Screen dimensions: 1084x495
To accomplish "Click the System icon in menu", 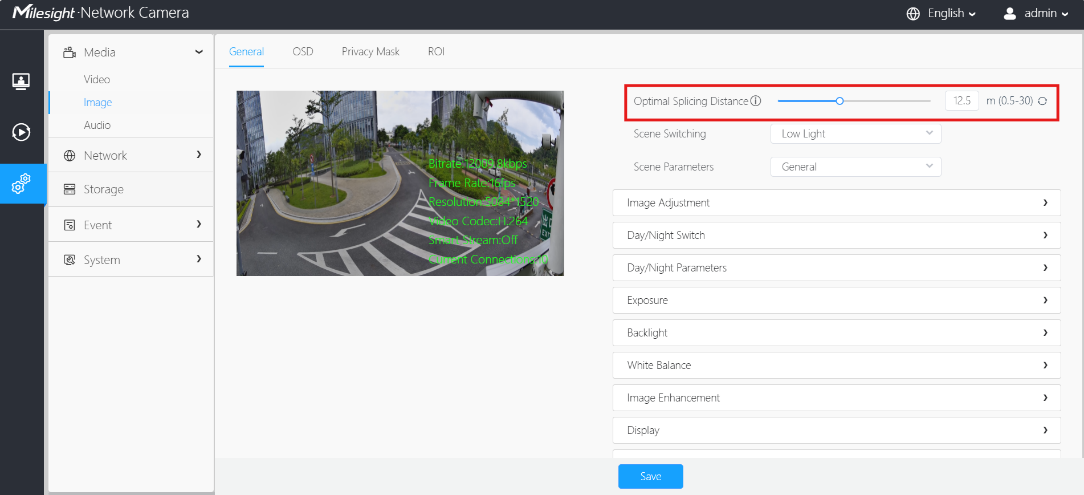I will point(69,260).
